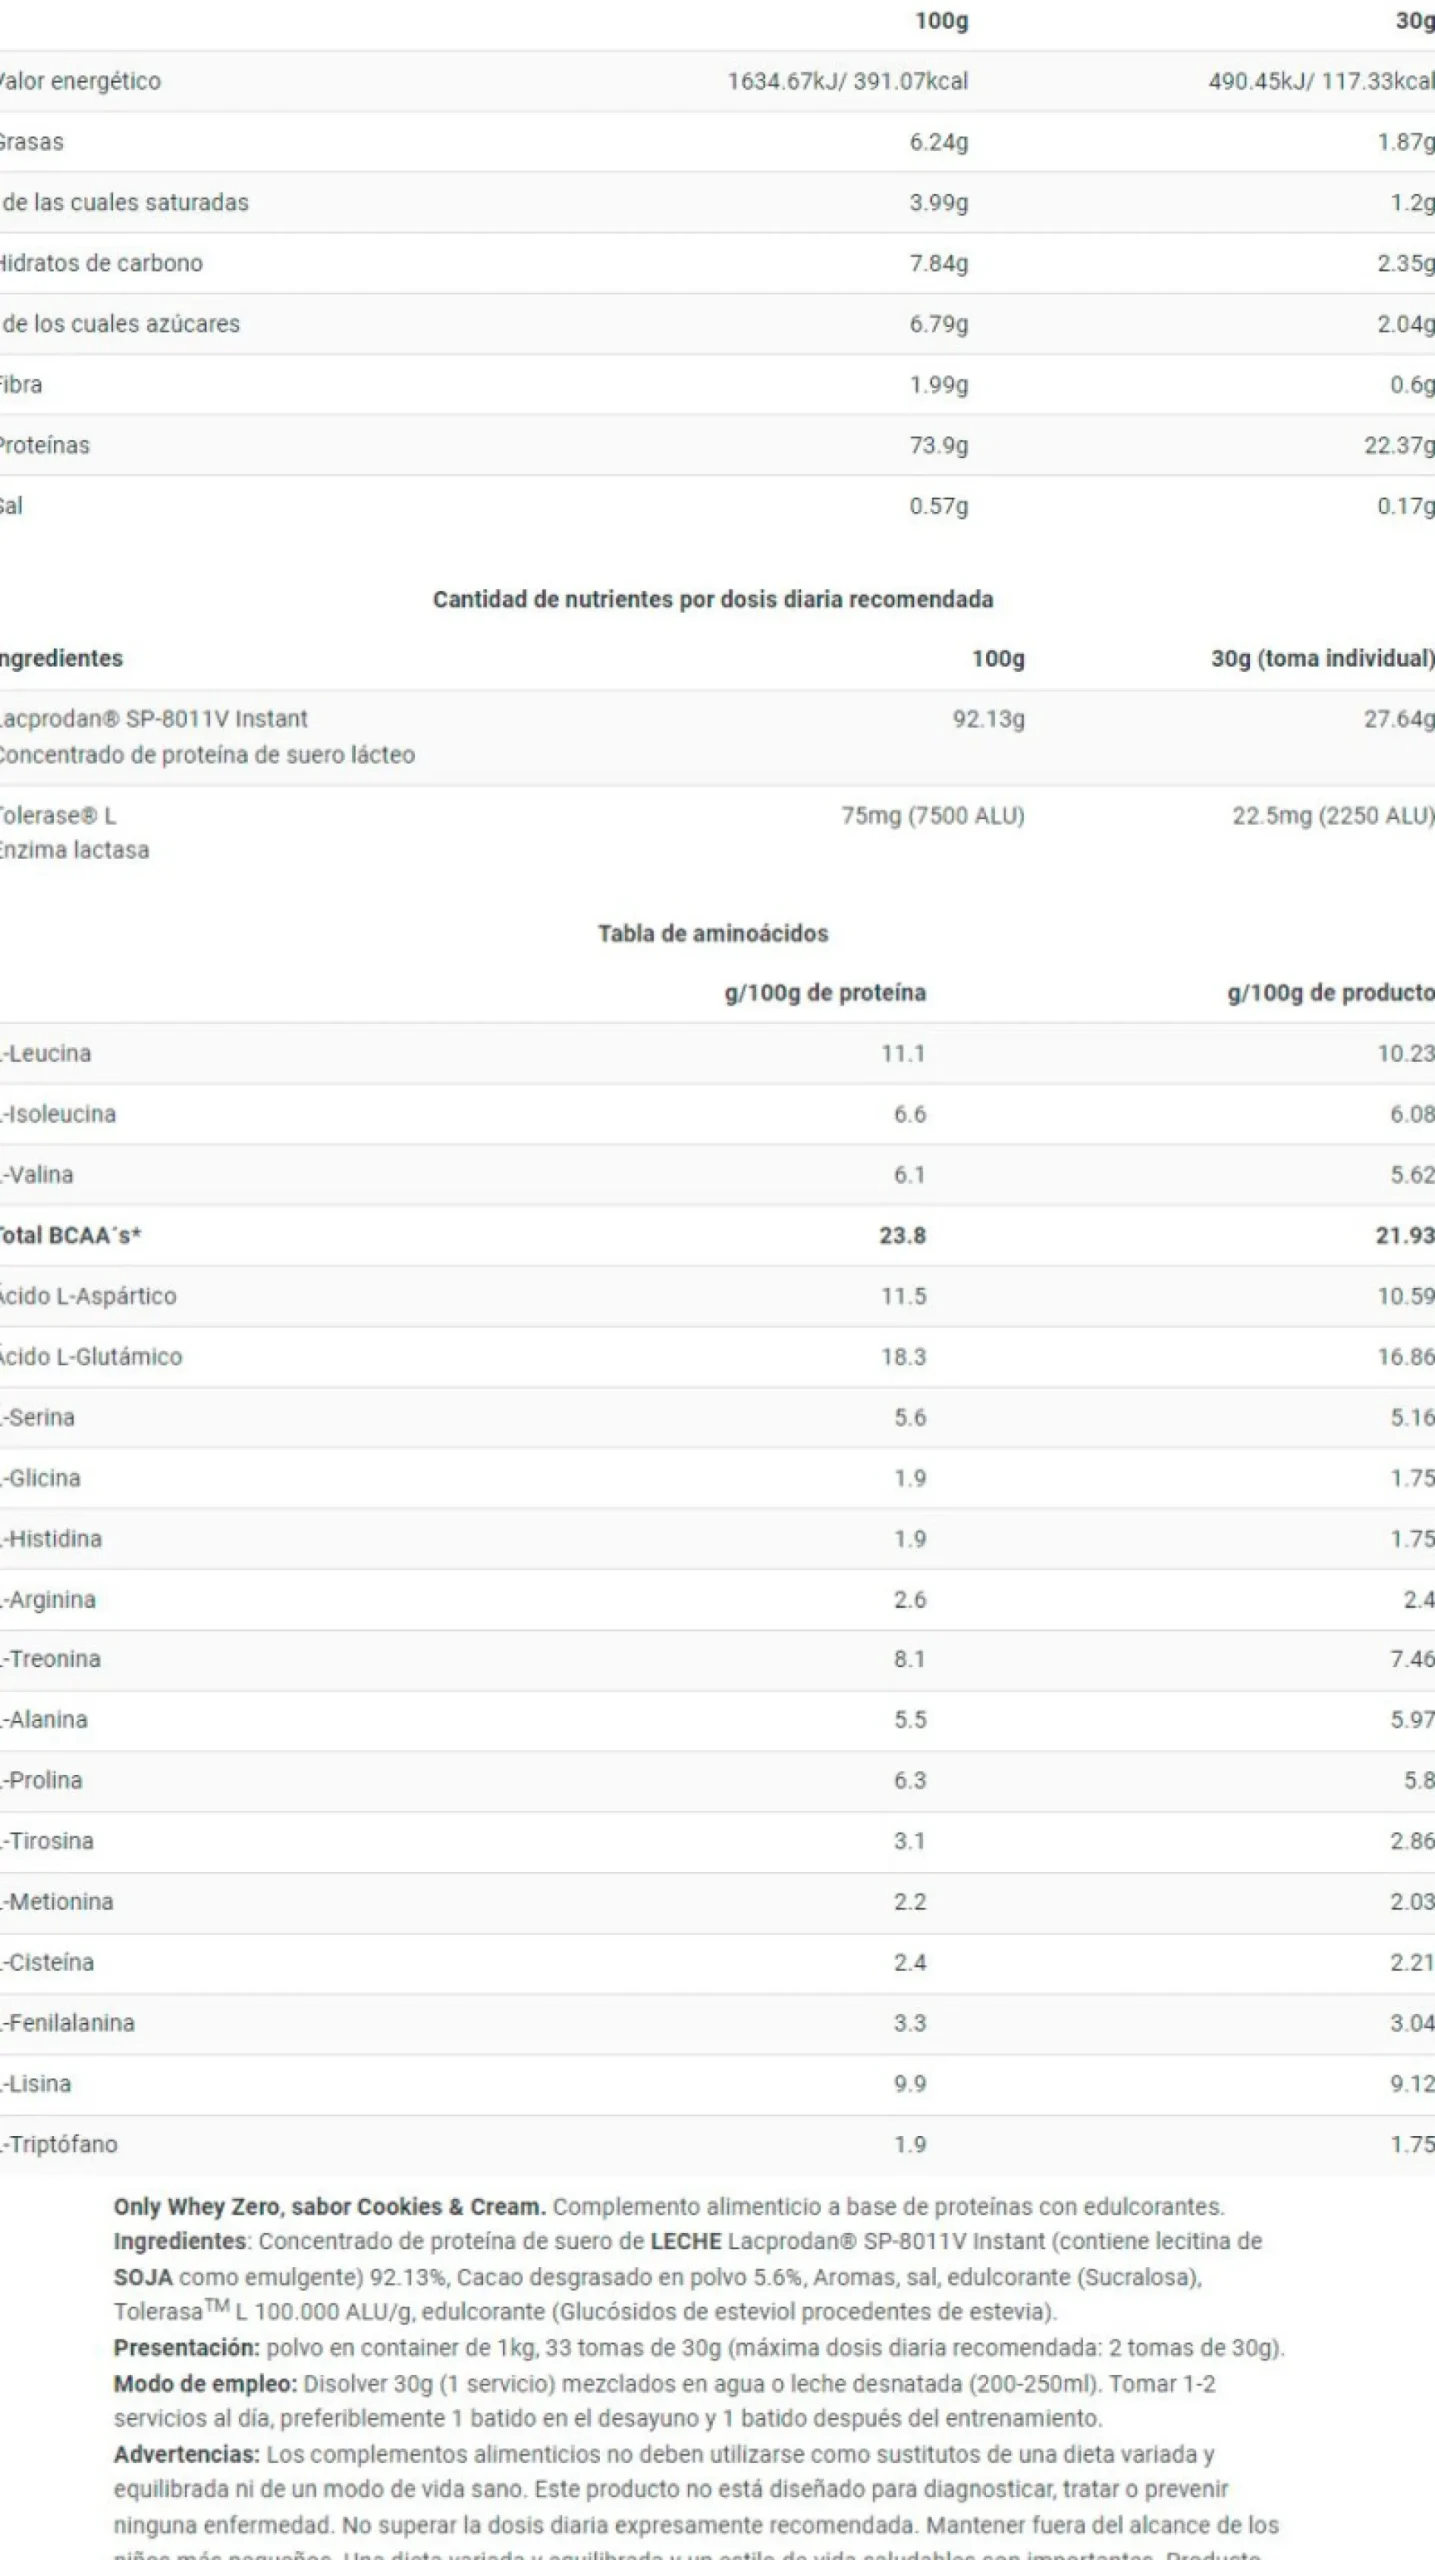The height and width of the screenshot is (2560, 1435).
Task: Click the g/100g de proteína column header
Action: tap(825, 992)
